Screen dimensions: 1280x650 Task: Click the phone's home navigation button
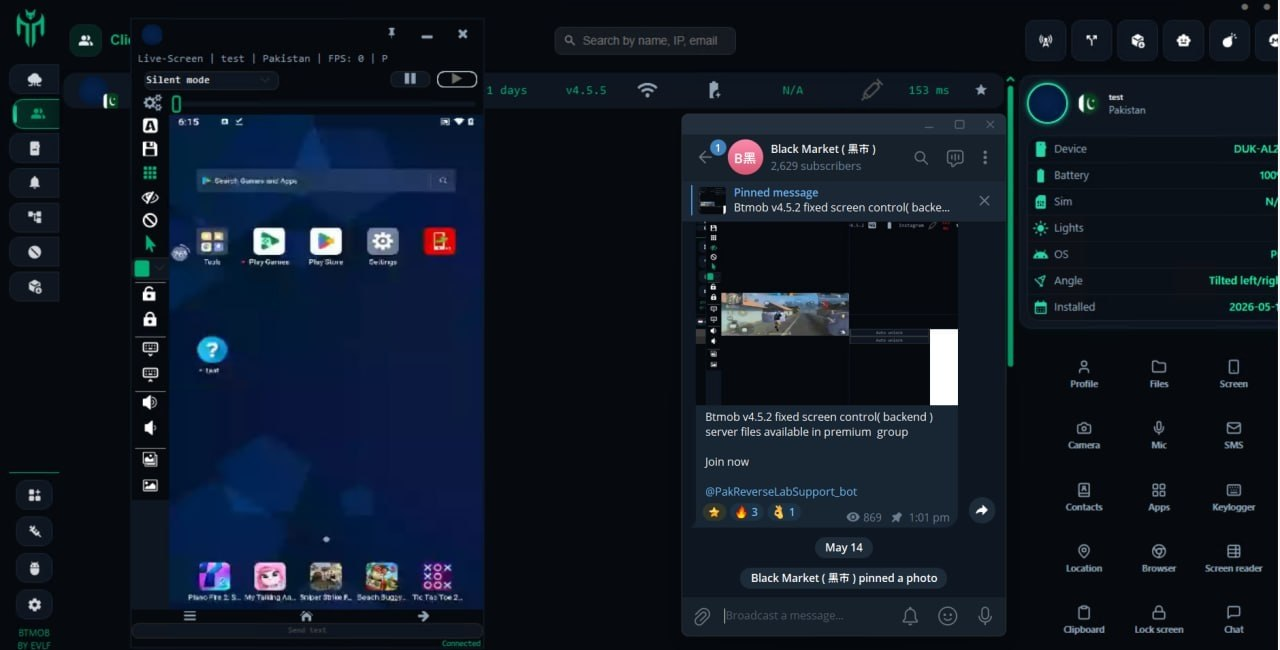tap(307, 616)
